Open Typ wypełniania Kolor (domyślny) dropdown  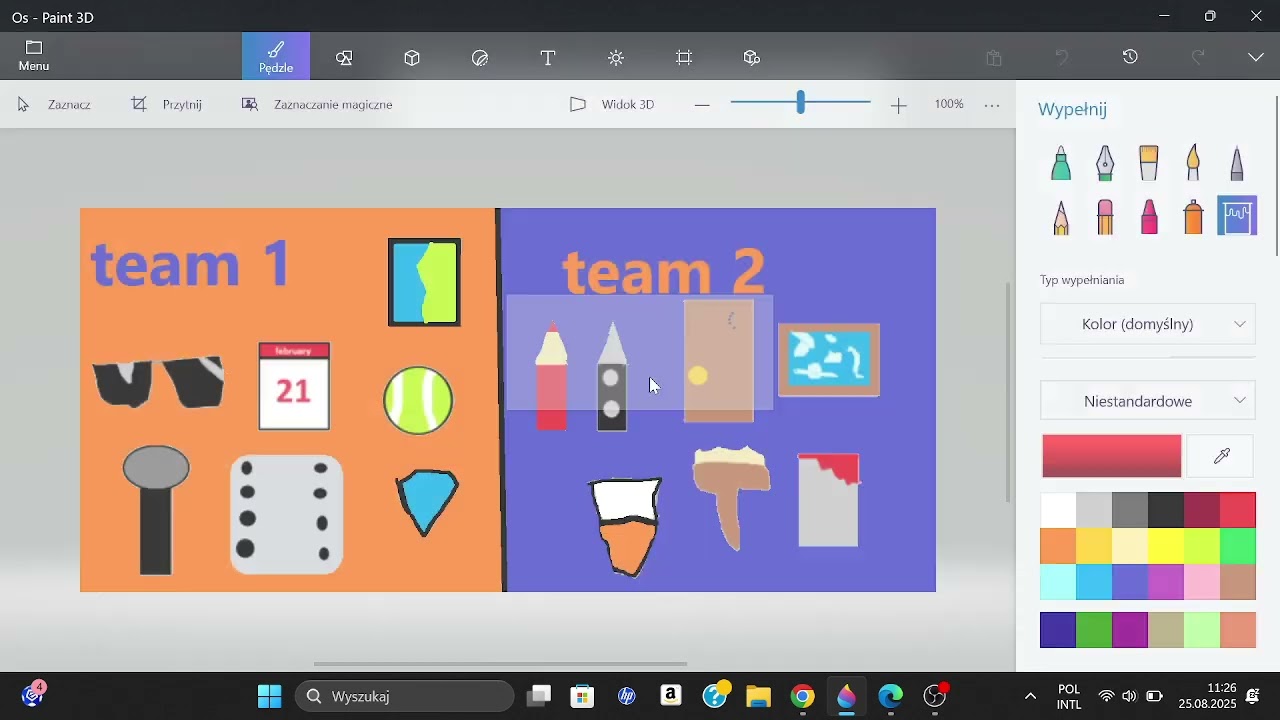1148,324
